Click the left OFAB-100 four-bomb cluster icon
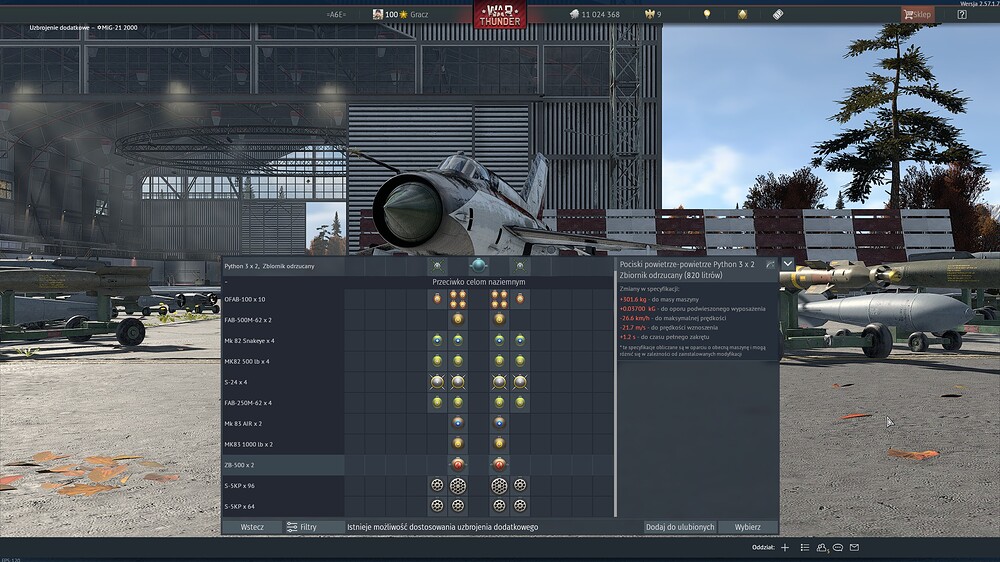This screenshot has height=562, width=1000. [458, 299]
